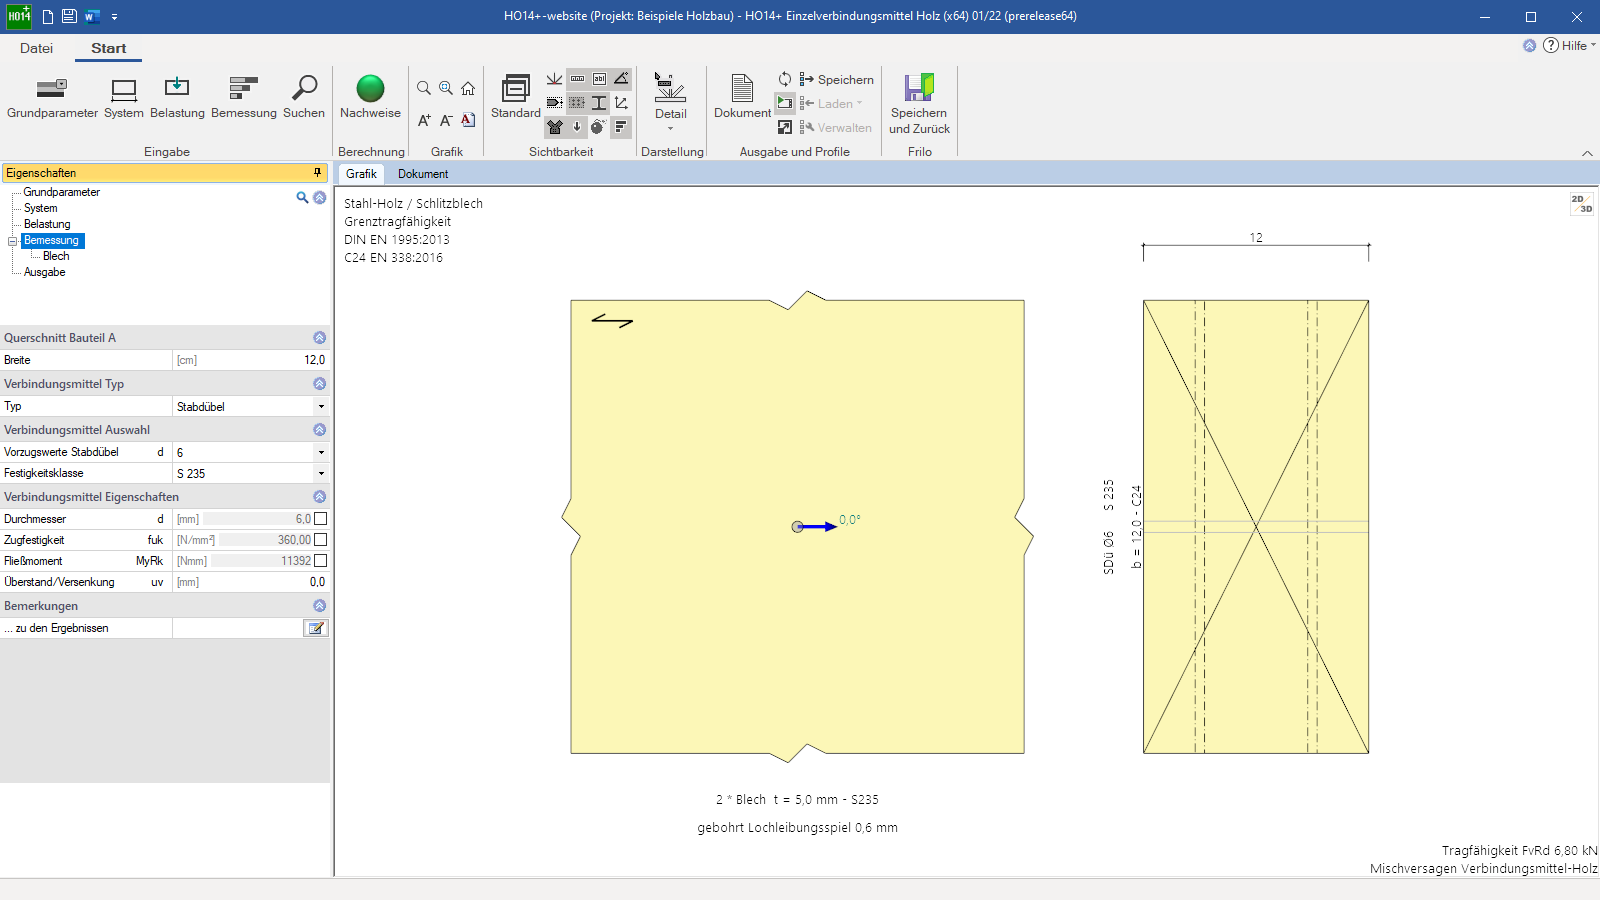
Task: Toggle the angle display visibility icon
Action: click(621, 79)
